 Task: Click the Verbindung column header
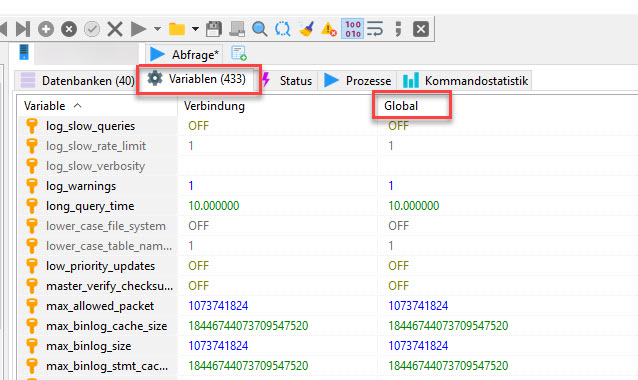(x=277, y=106)
